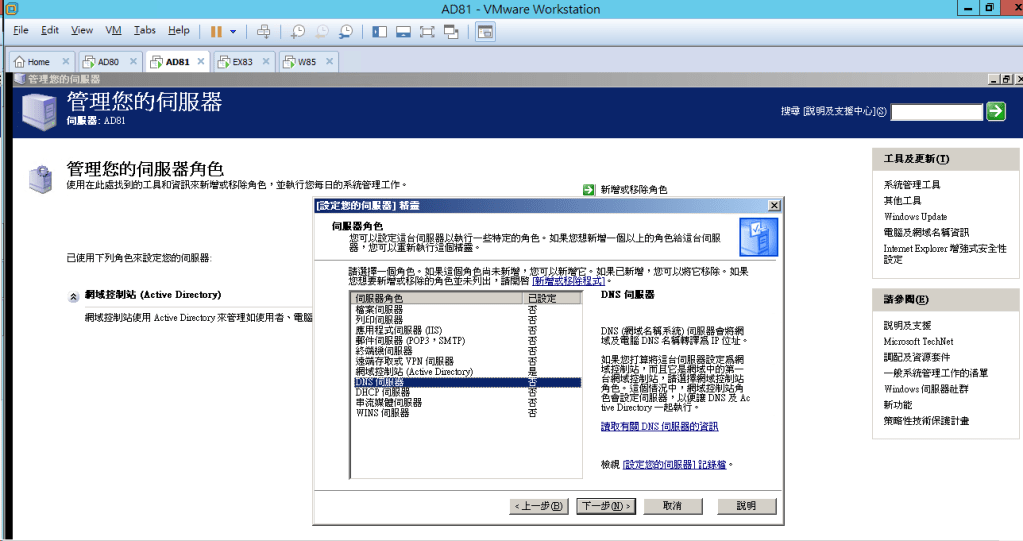Open the Tabs menu
The image size is (1023, 541).
click(144, 31)
